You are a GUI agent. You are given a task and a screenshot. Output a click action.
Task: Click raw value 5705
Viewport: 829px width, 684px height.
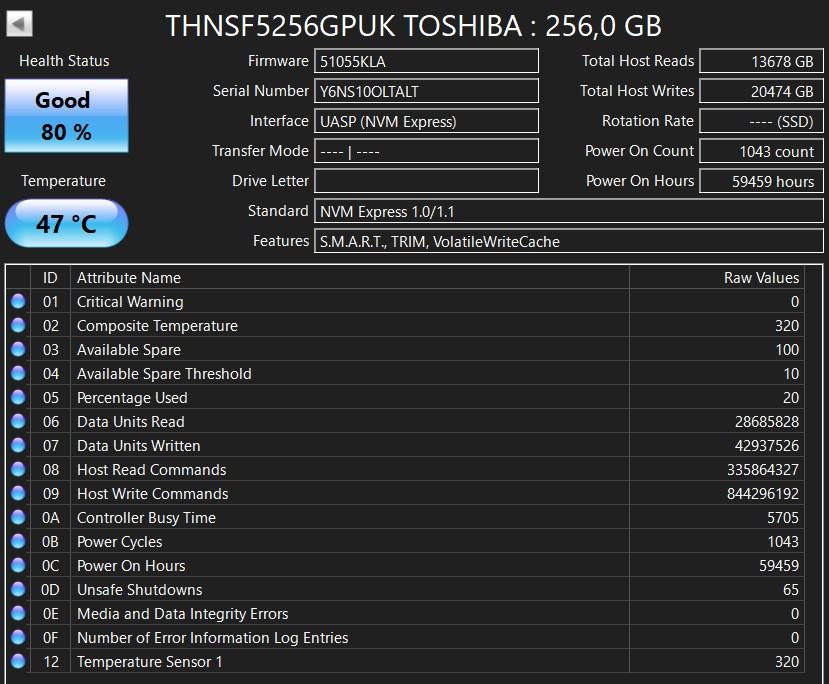(783, 517)
